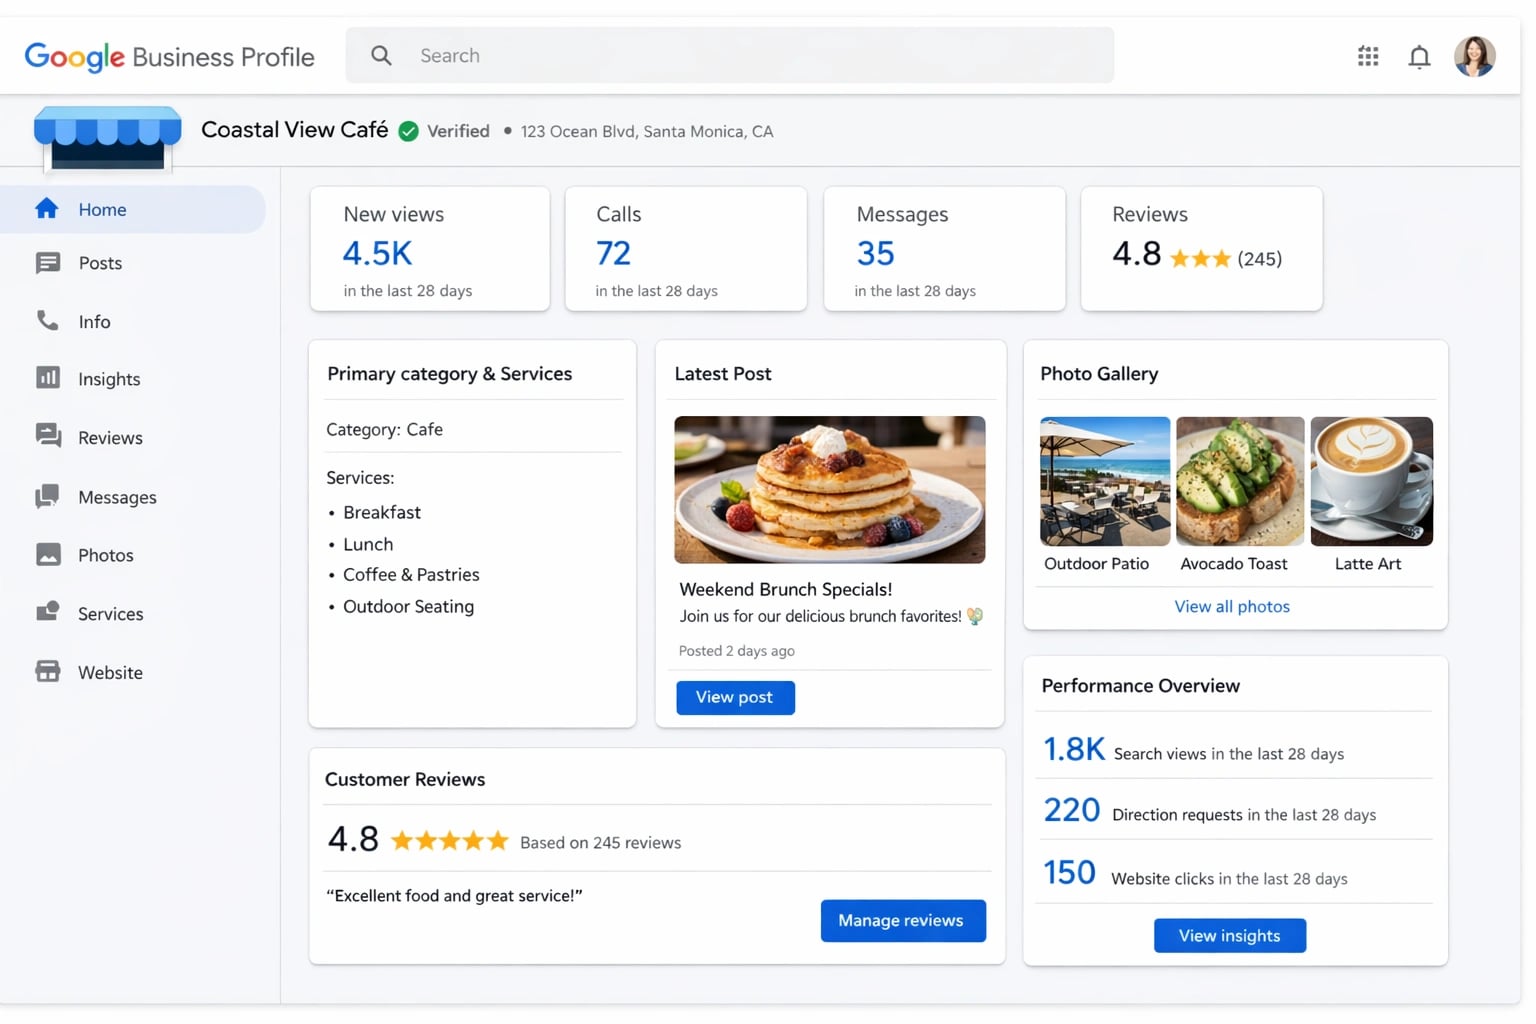Click the notifications bell
The width and height of the screenshot is (1536, 1024).
tap(1419, 56)
